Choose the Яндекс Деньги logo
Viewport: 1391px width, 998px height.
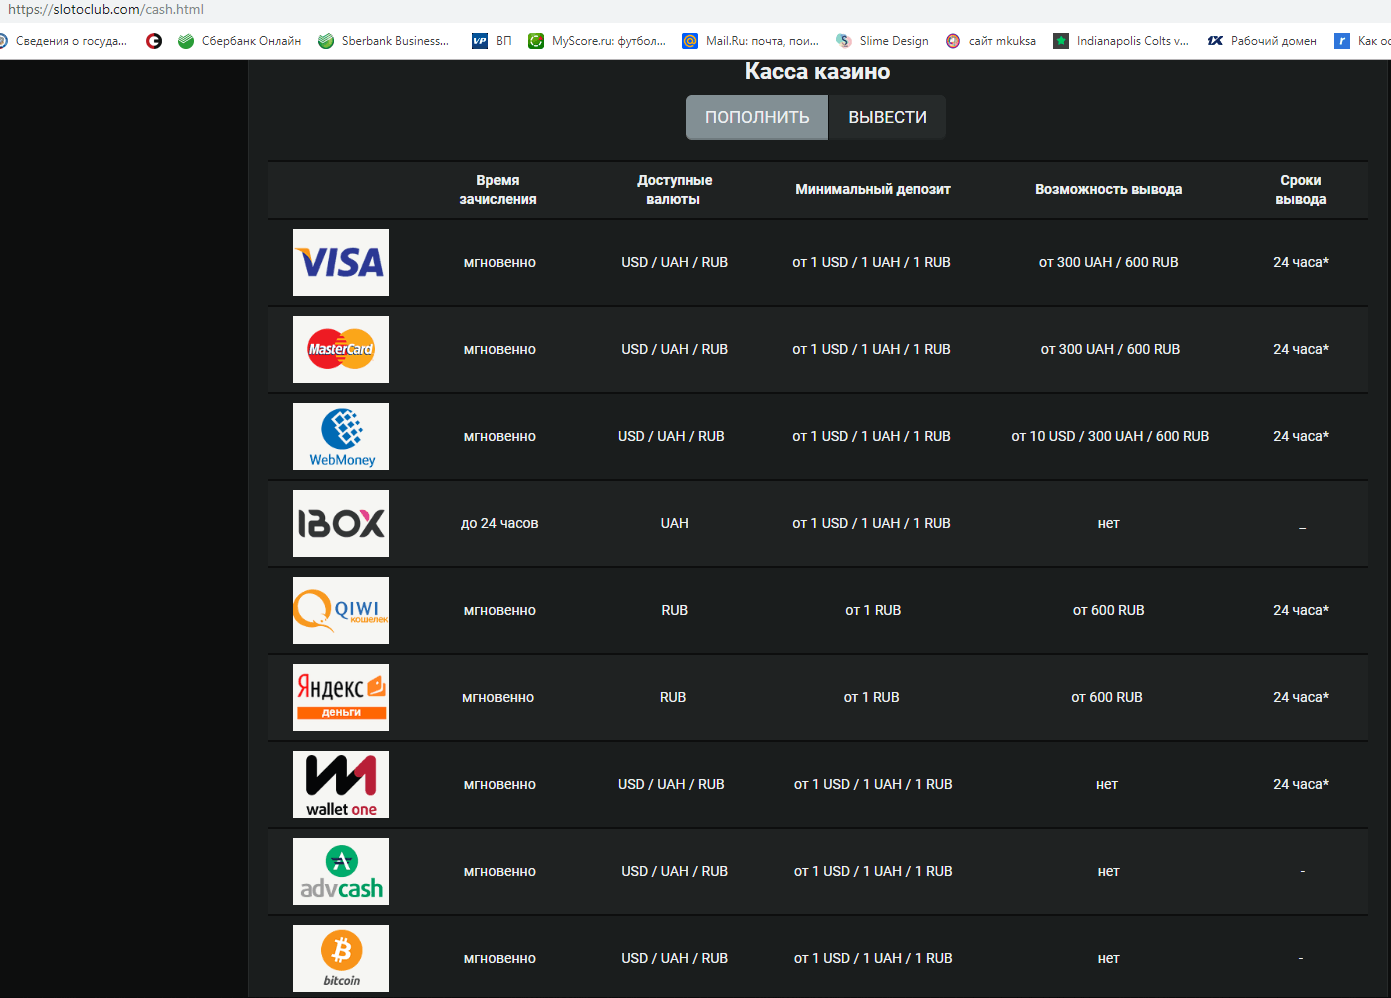341,697
